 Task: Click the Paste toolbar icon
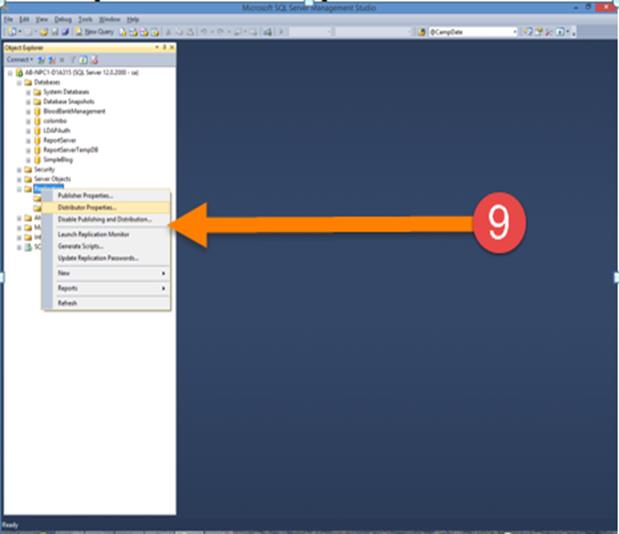[190, 32]
